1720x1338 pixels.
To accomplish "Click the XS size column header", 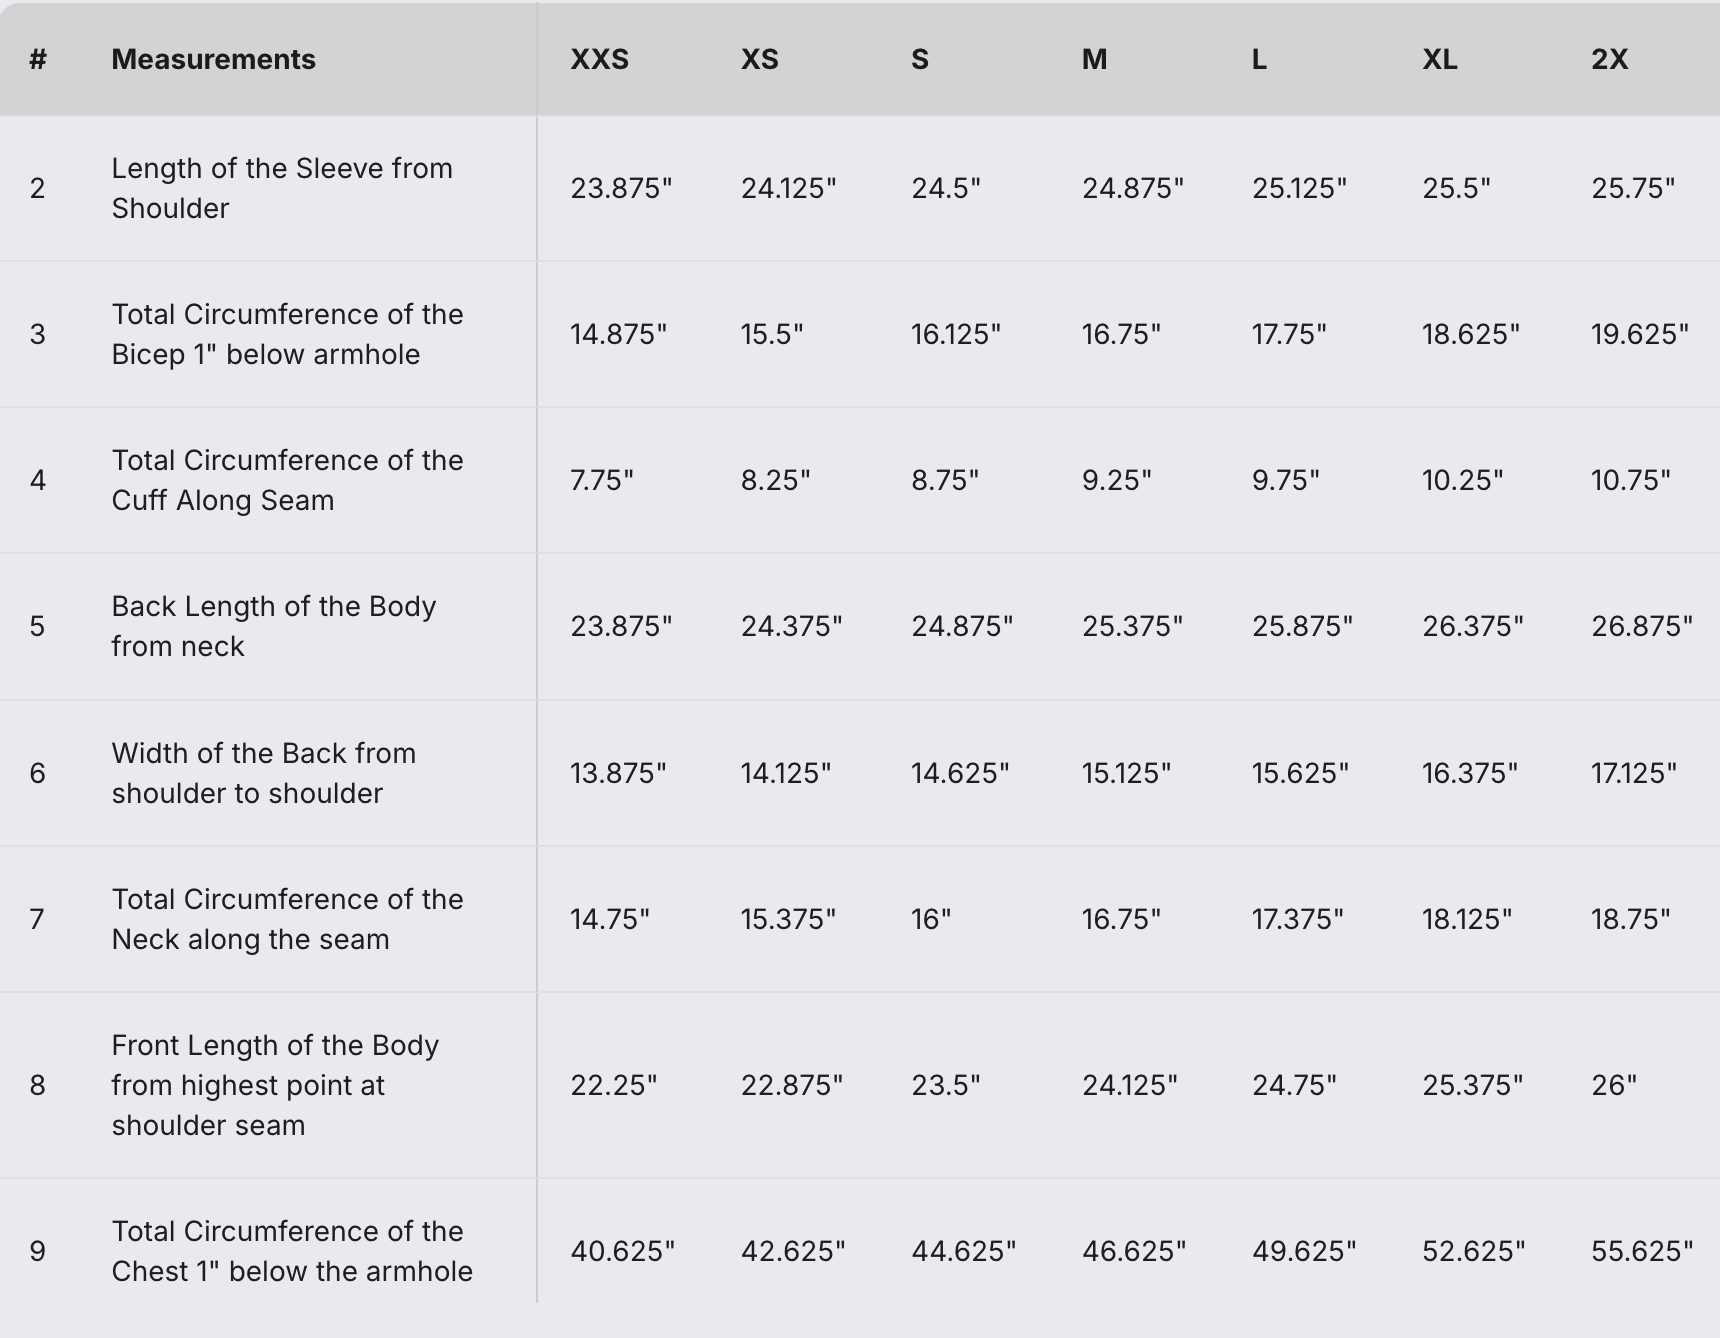I will (759, 59).
